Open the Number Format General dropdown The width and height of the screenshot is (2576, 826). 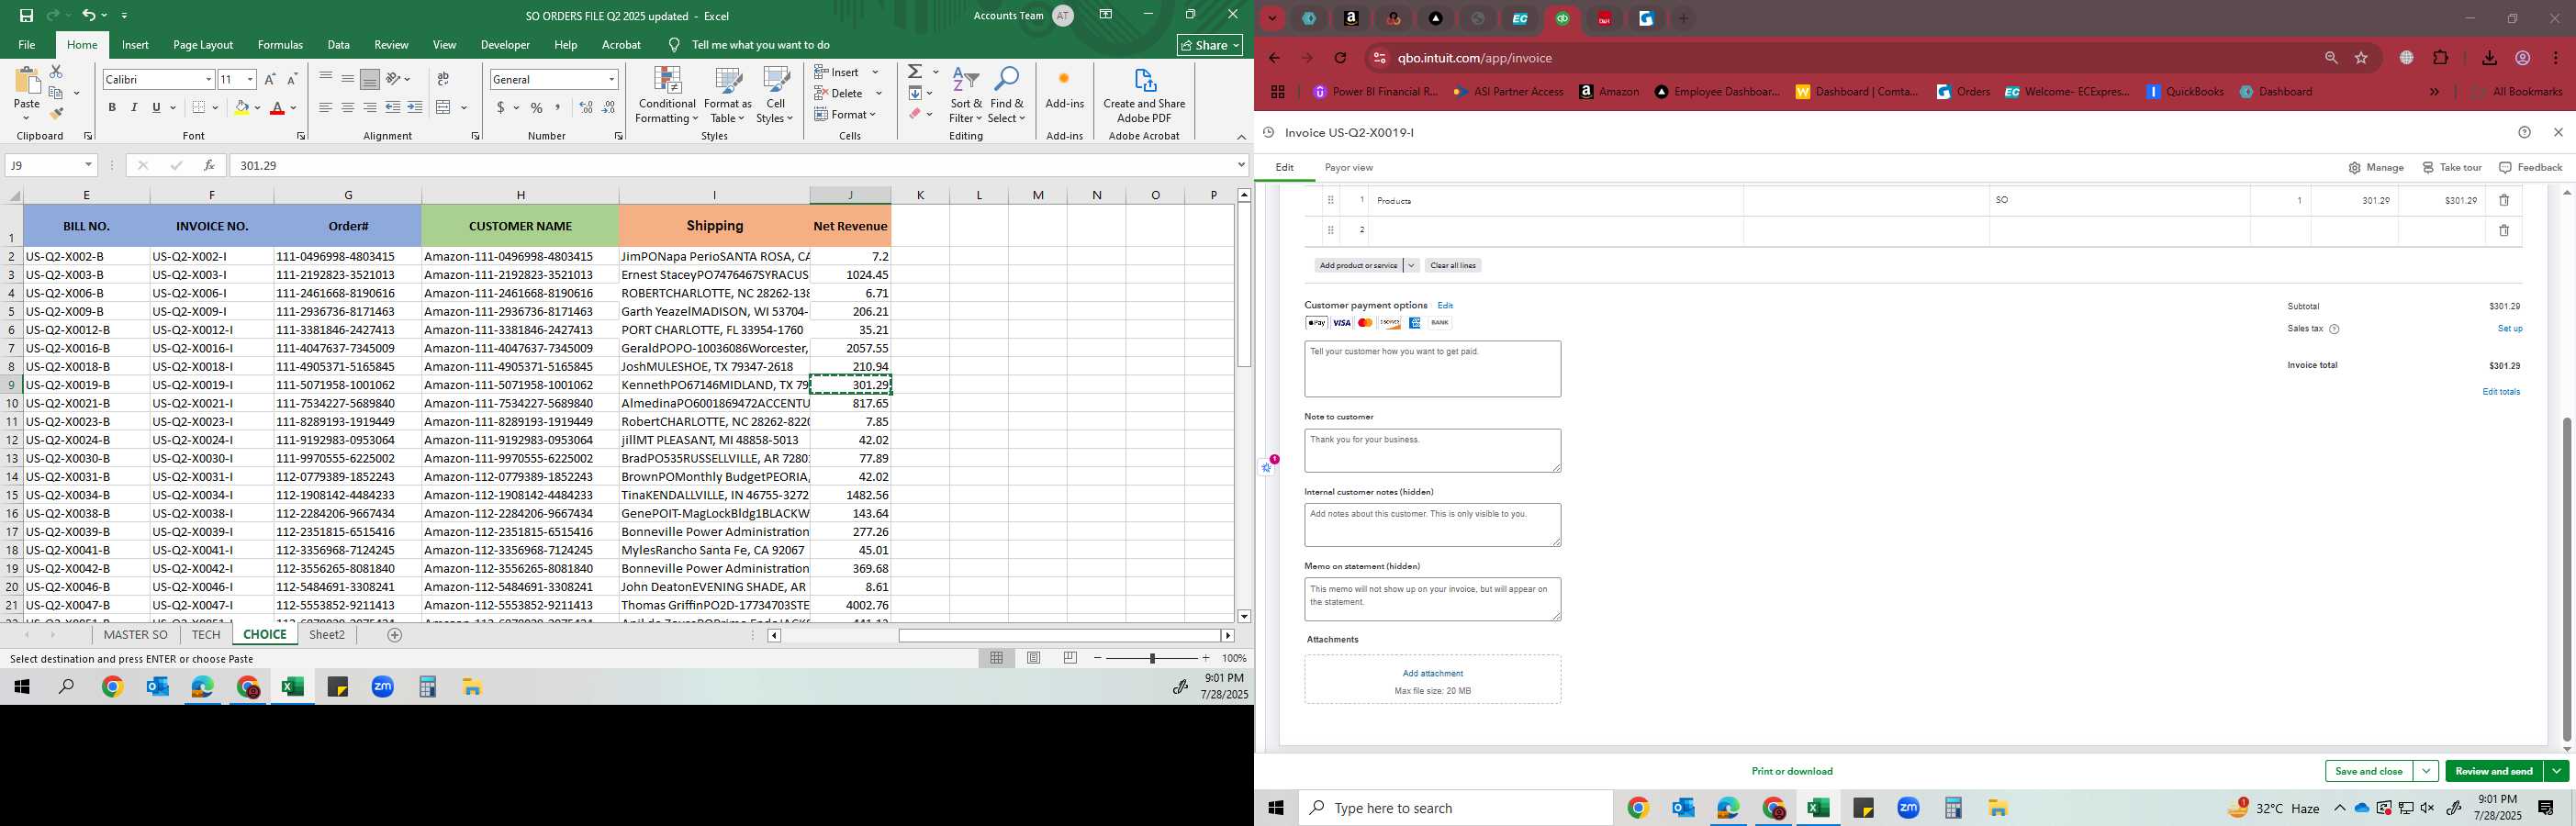coord(611,79)
